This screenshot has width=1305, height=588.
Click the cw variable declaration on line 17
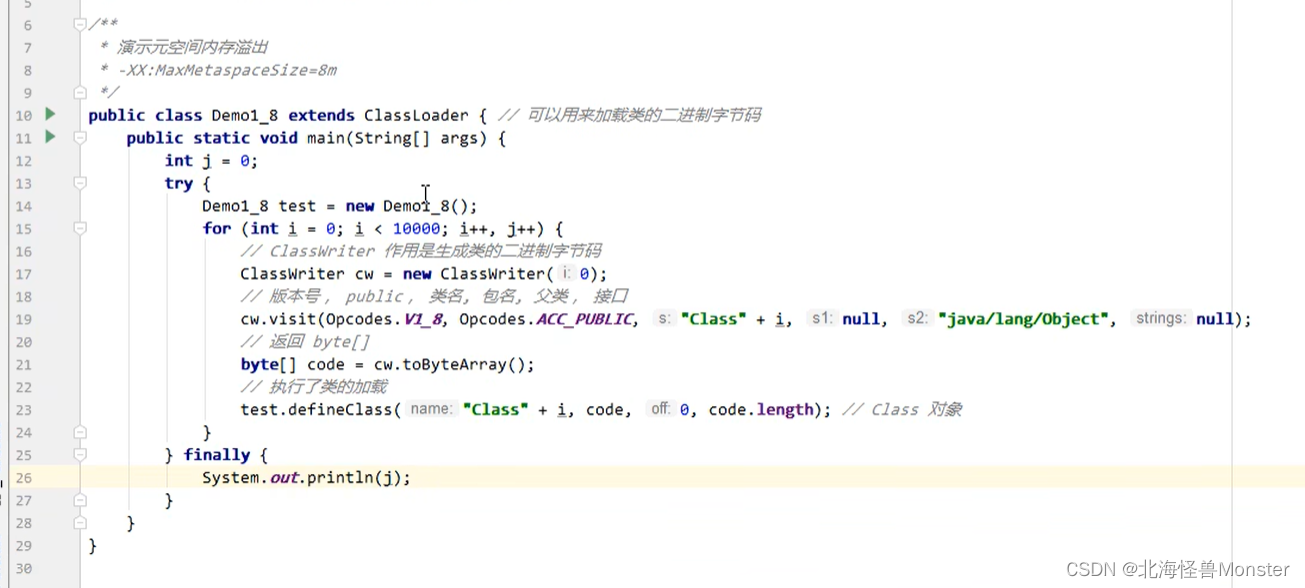coord(364,274)
